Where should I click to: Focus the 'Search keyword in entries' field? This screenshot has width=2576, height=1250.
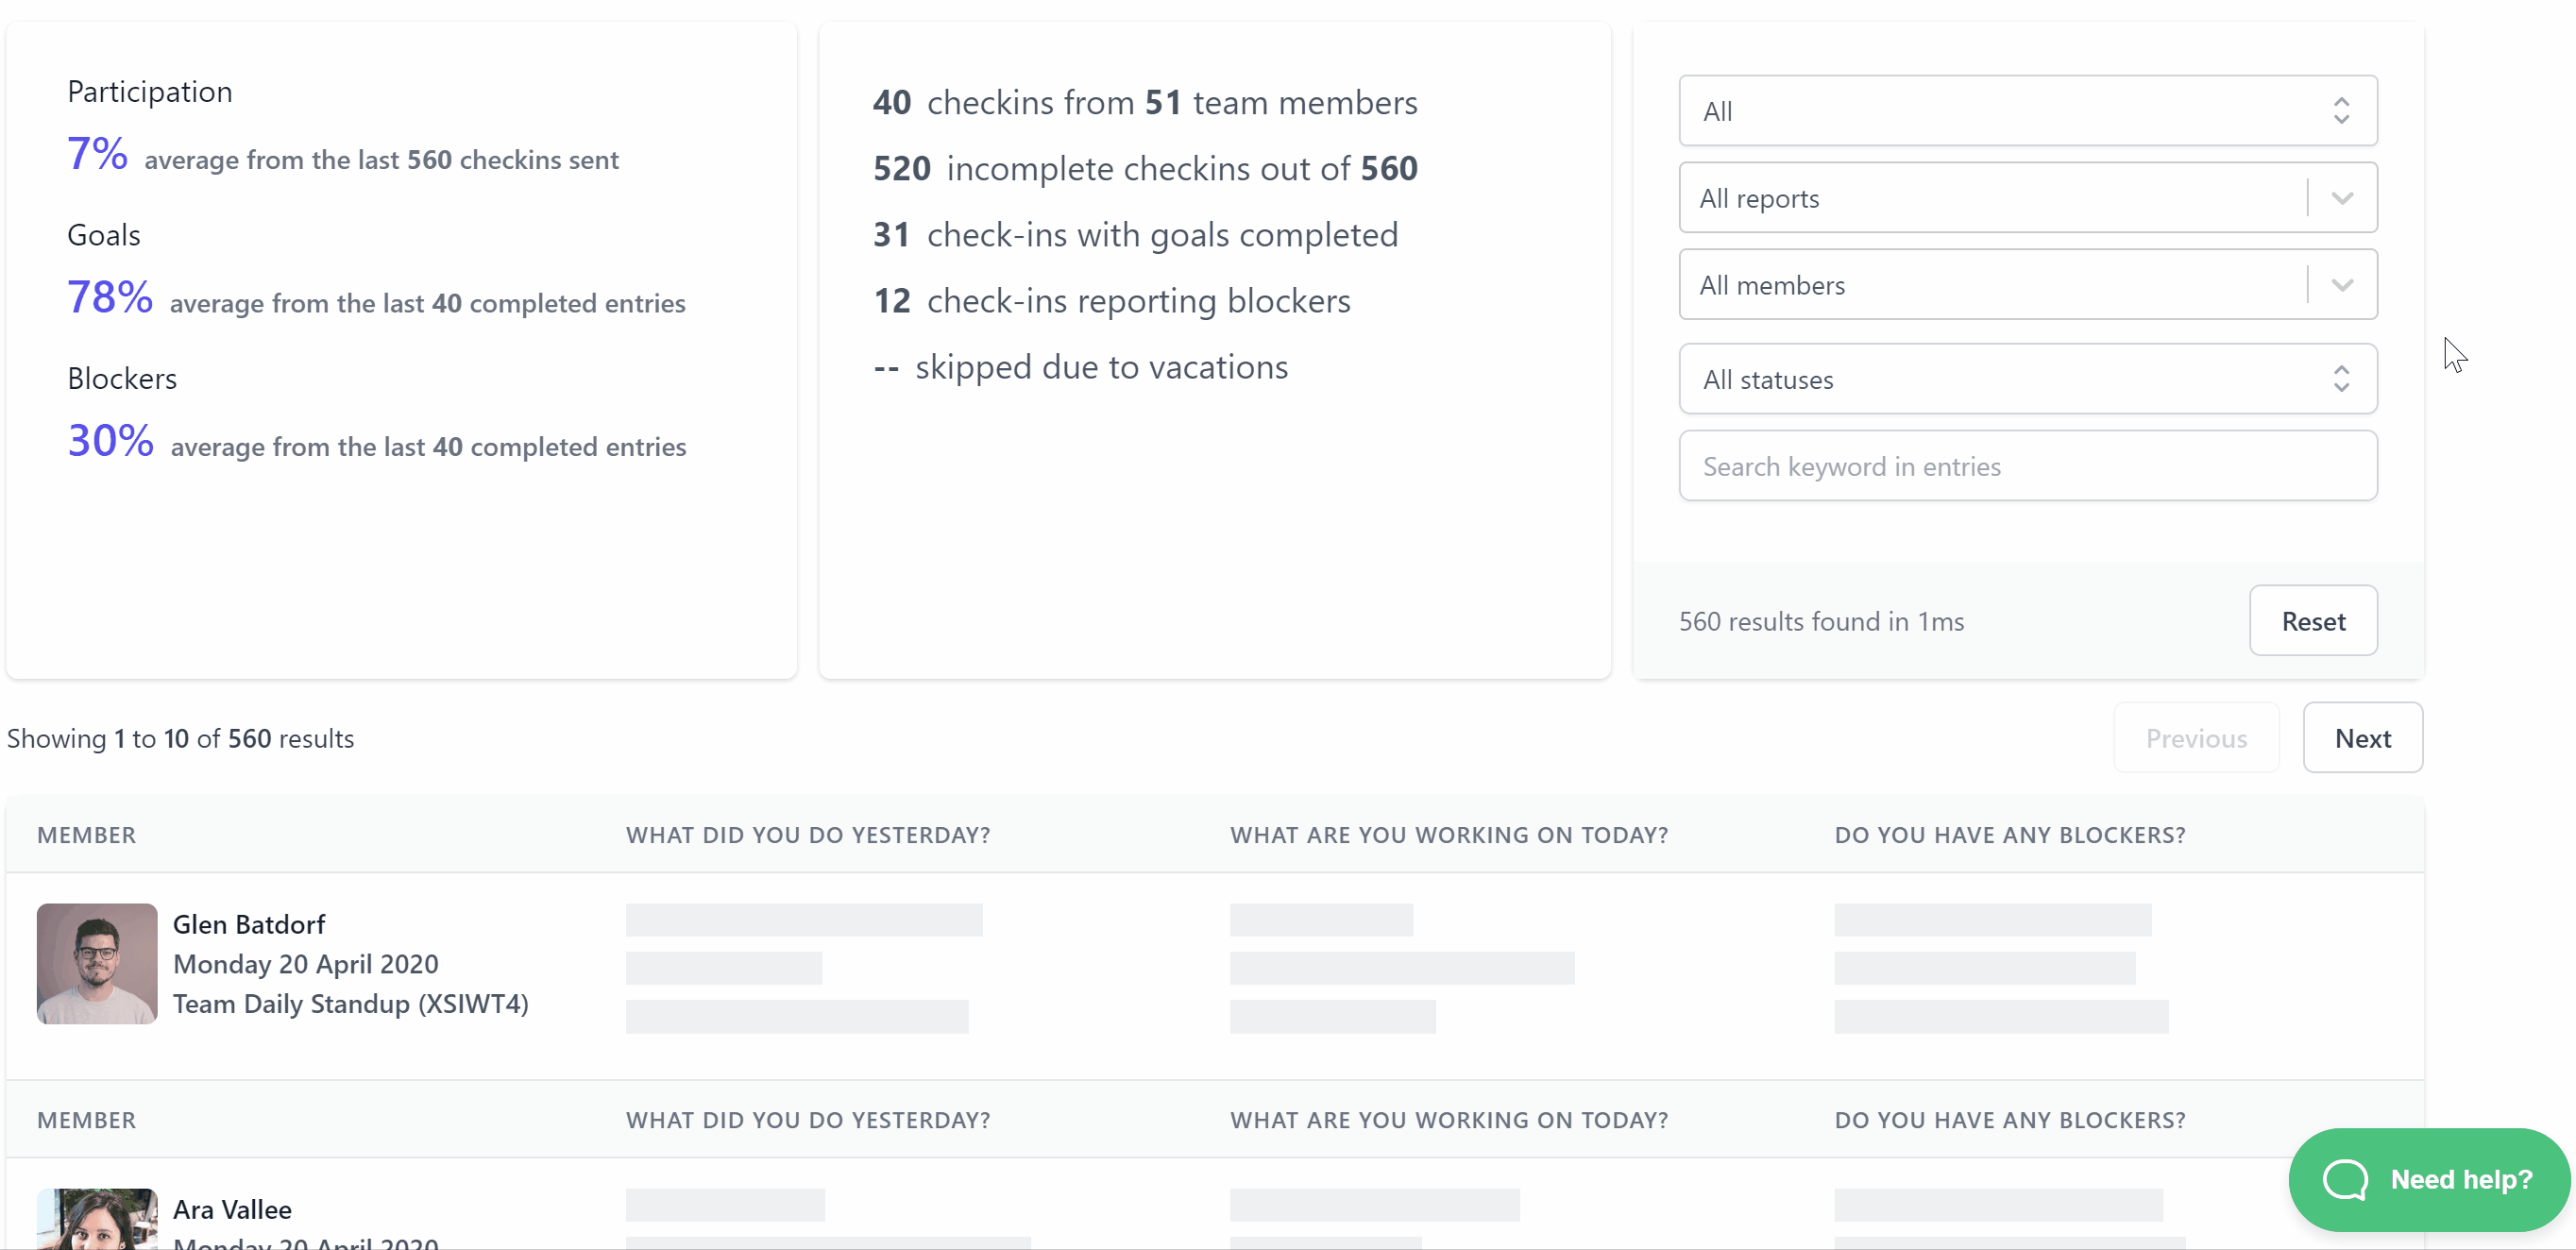(x=2027, y=466)
